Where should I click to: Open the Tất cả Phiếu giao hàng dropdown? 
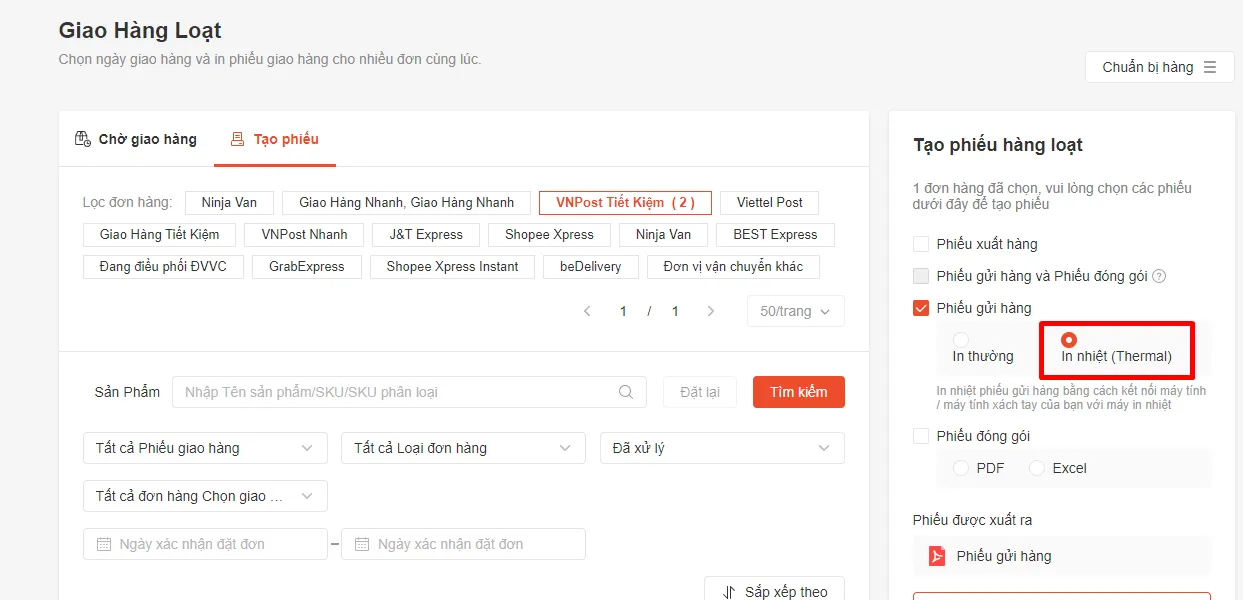(x=205, y=448)
